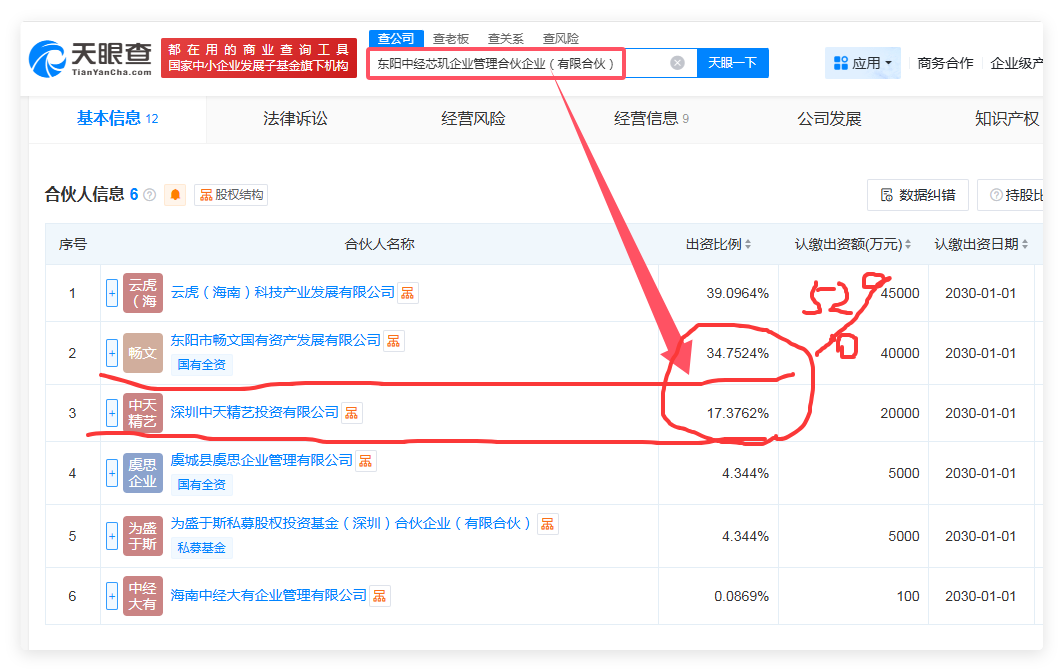1063x670 pixels.
Task: Switch to 查老板 search tab
Action: [x=451, y=39]
